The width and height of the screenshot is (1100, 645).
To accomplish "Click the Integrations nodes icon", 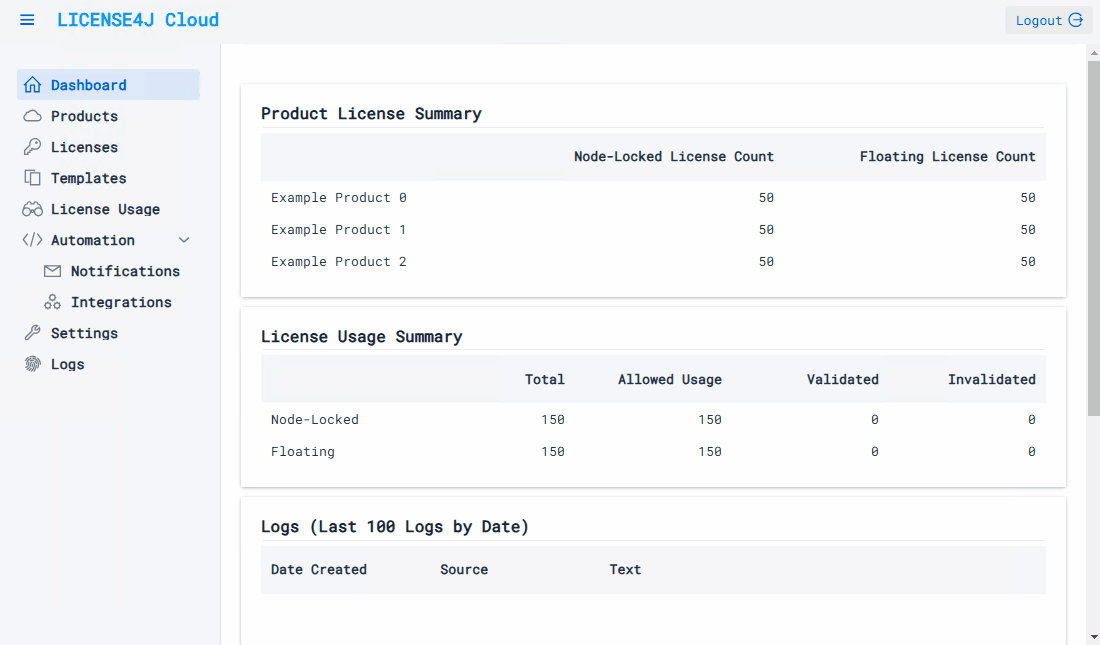I will pos(53,302).
